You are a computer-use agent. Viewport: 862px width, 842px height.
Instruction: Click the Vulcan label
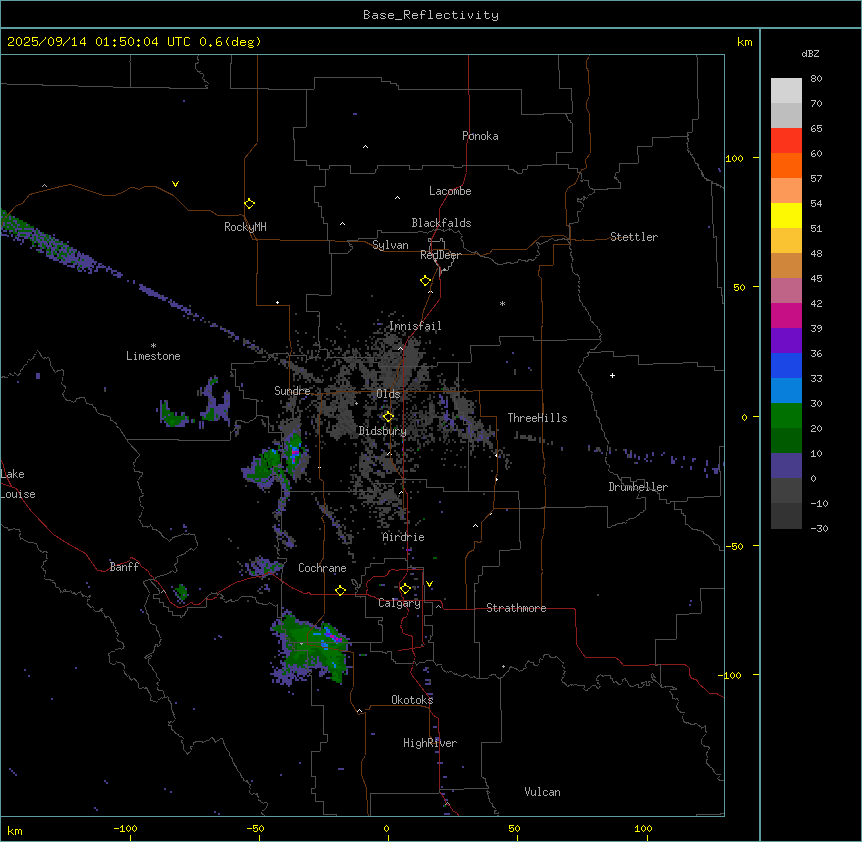point(543,792)
